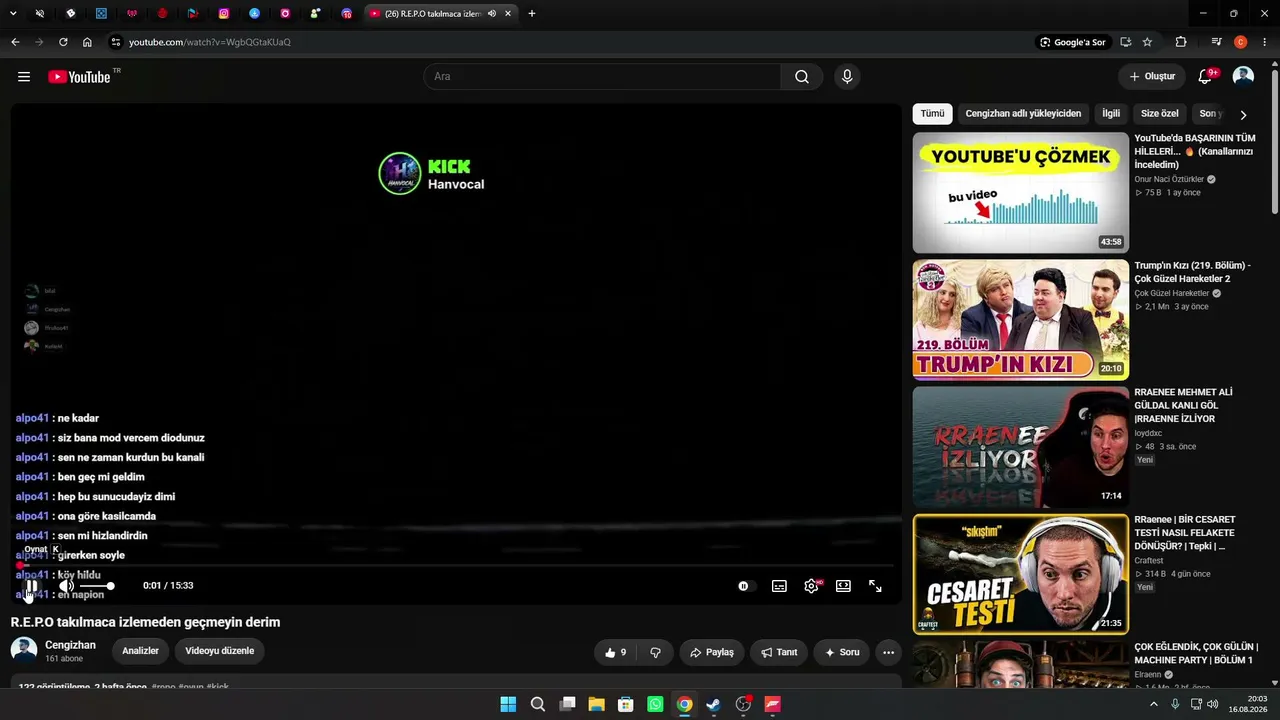
Task: Open the Cengizhan channel name link
Action: 70,645
